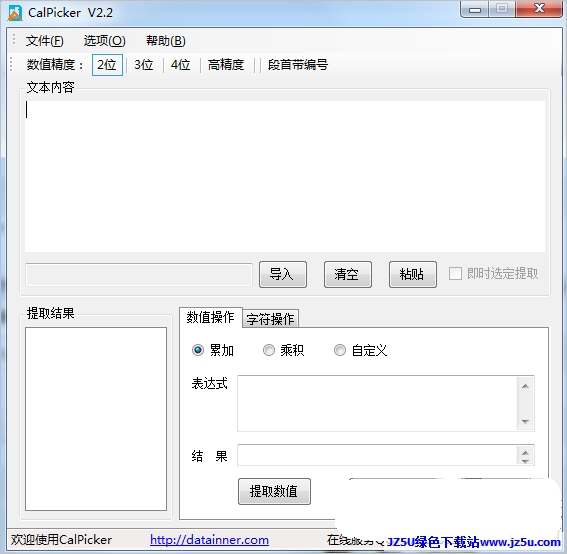Click the 表达式 scrollbar down arrow

pyautogui.click(x=525, y=422)
